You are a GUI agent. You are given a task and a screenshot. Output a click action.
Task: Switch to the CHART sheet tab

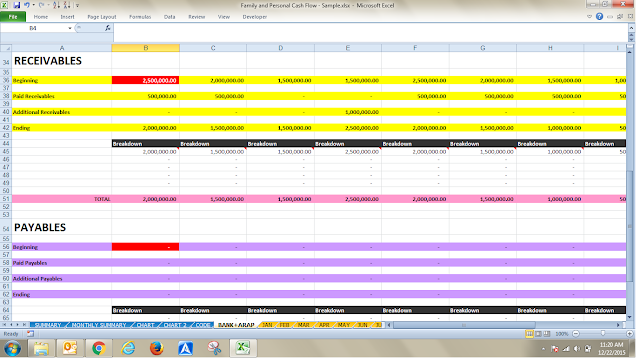coord(145,325)
